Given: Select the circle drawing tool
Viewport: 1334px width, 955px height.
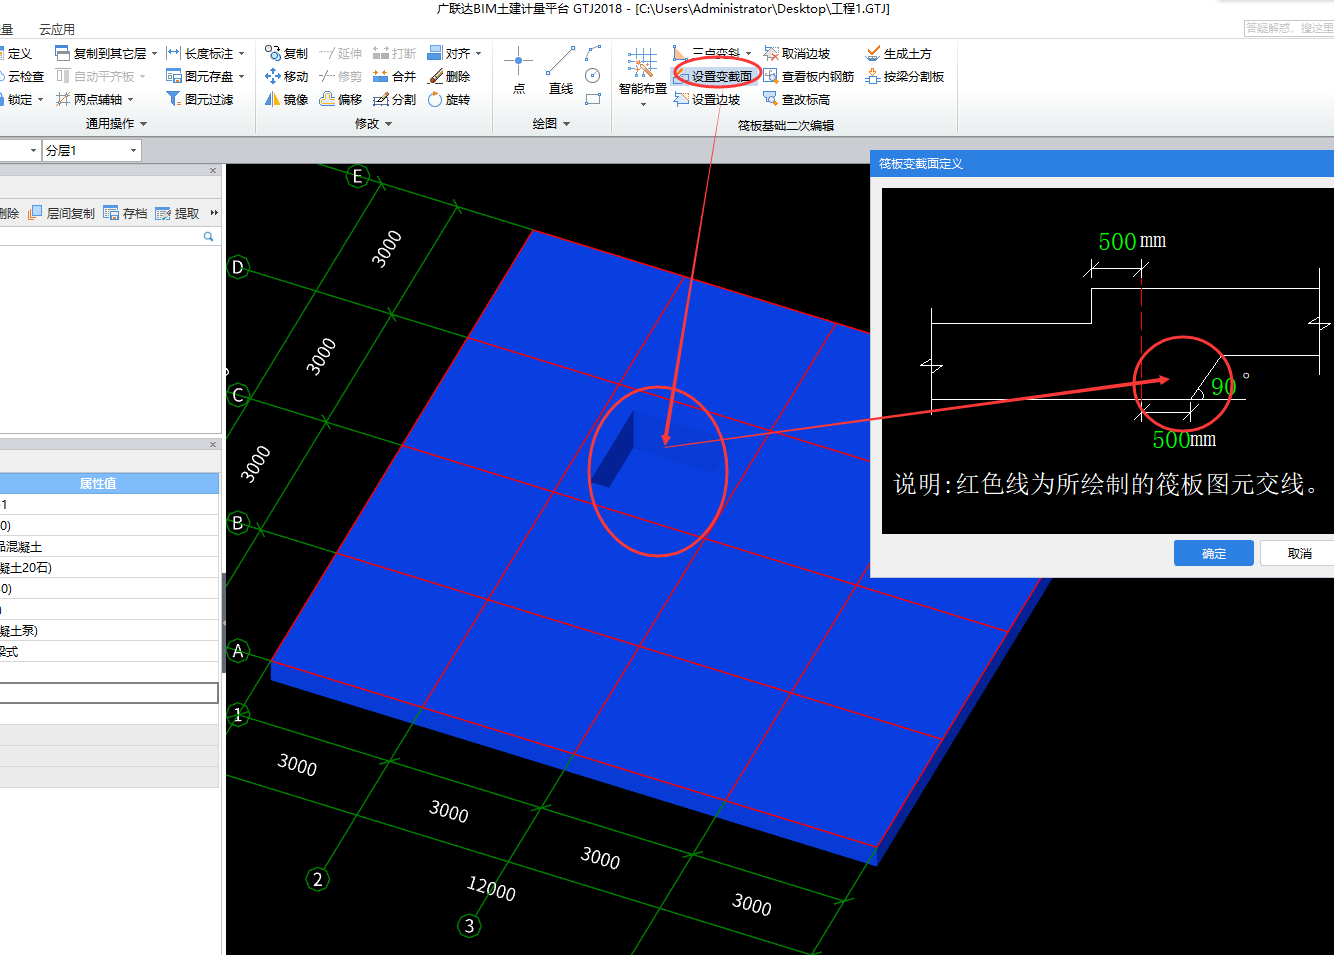Looking at the screenshot, I should point(593,76).
